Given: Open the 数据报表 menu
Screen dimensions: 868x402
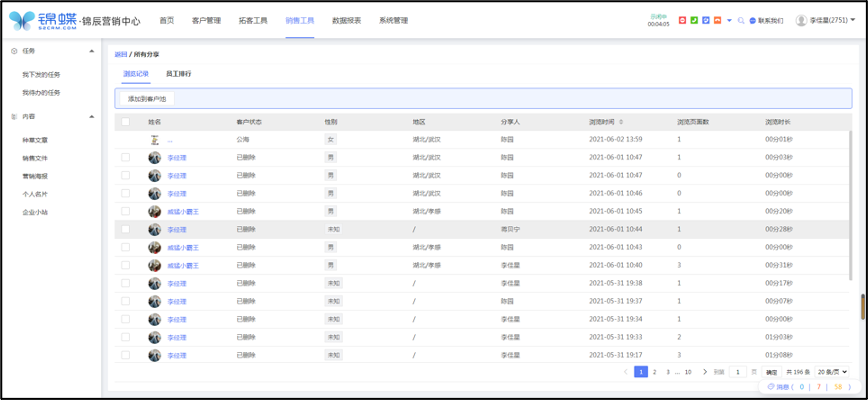Looking at the screenshot, I should [x=347, y=20].
